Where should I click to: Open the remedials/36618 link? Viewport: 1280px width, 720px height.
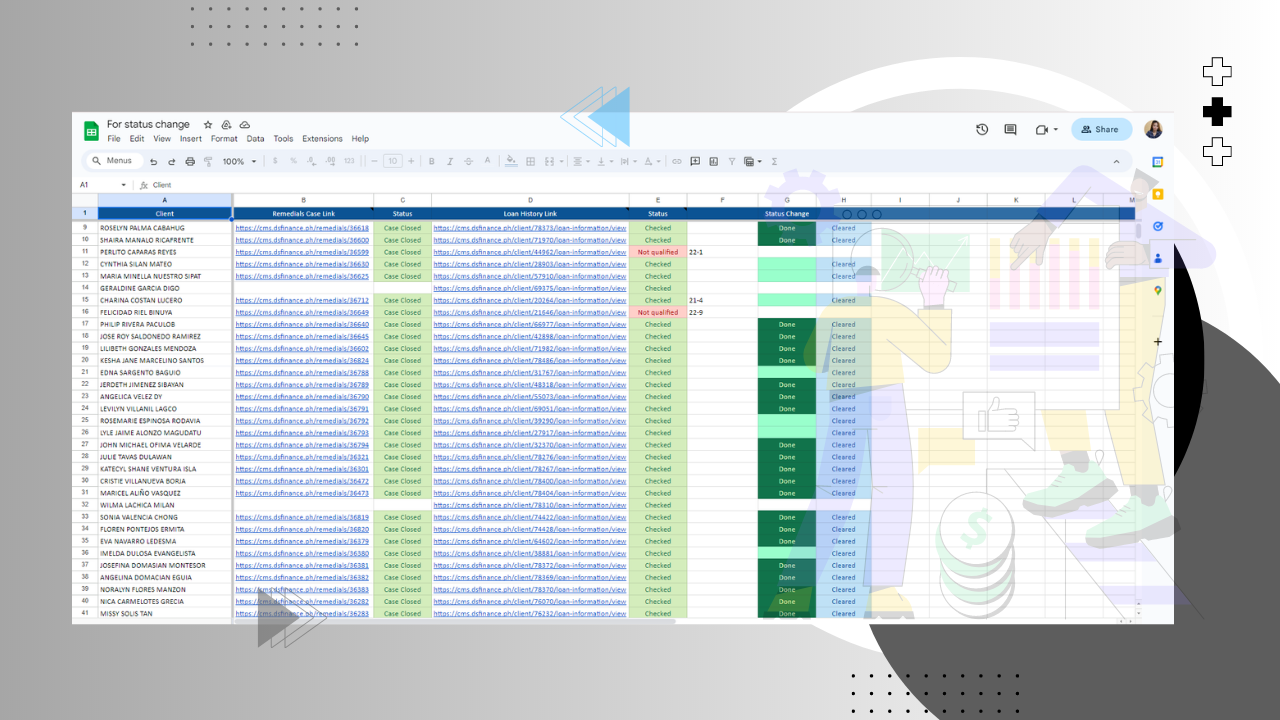[302, 228]
